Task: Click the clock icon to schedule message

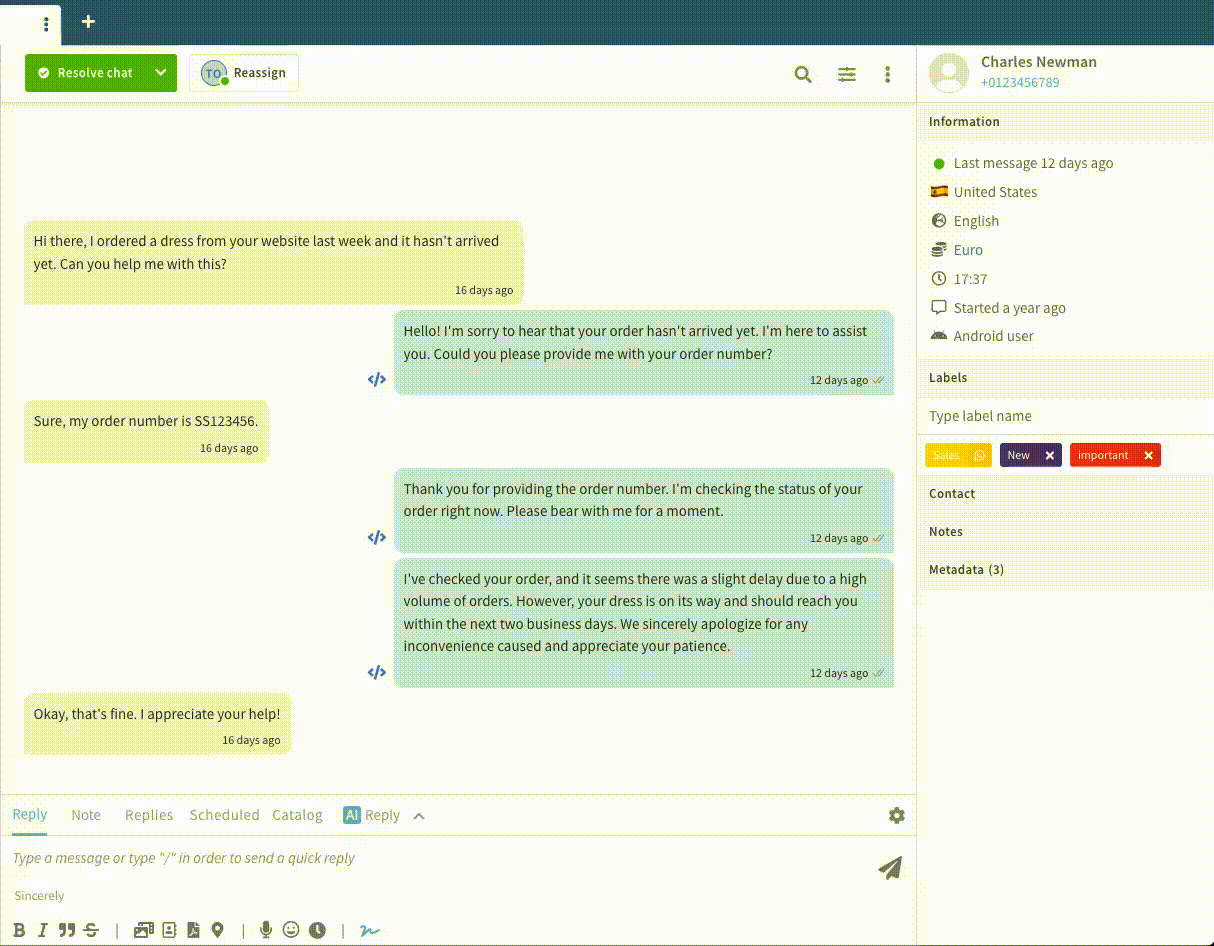Action: [317, 930]
